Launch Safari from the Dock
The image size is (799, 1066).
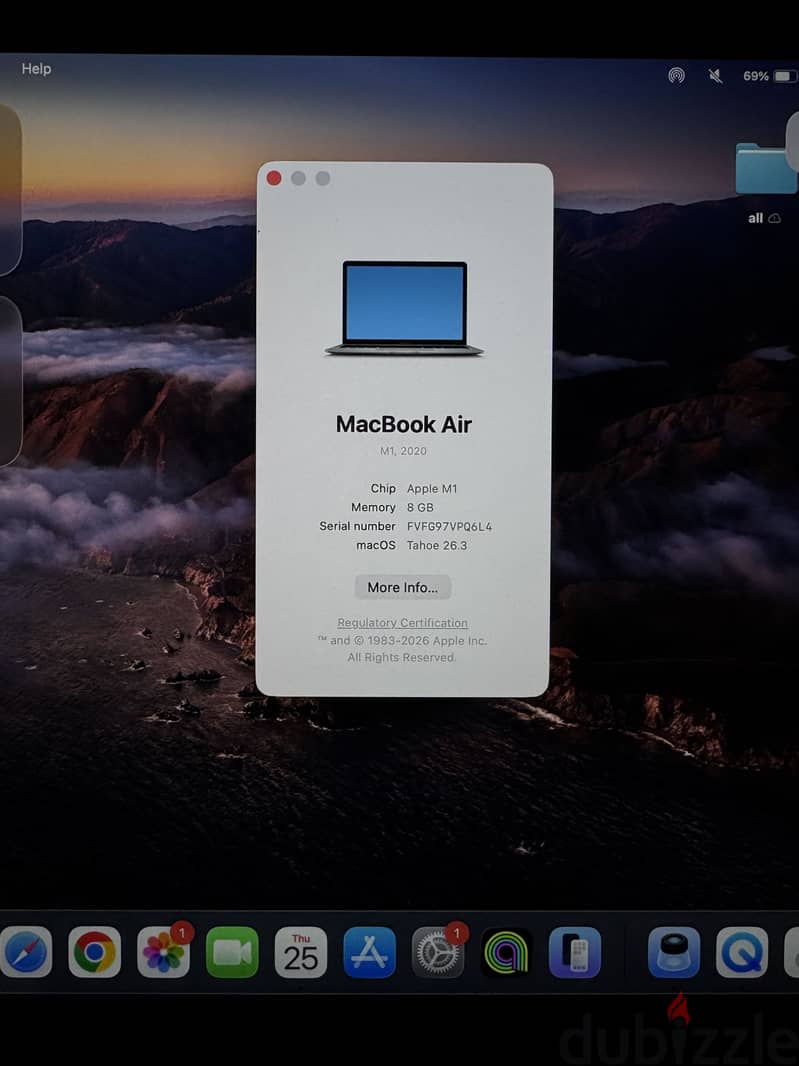(26, 952)
